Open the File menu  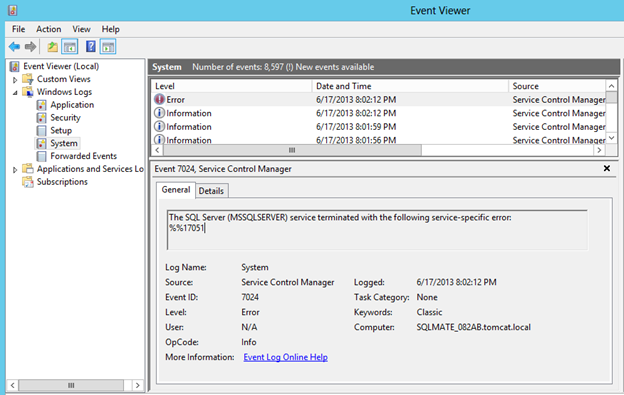tap(18, 29)
